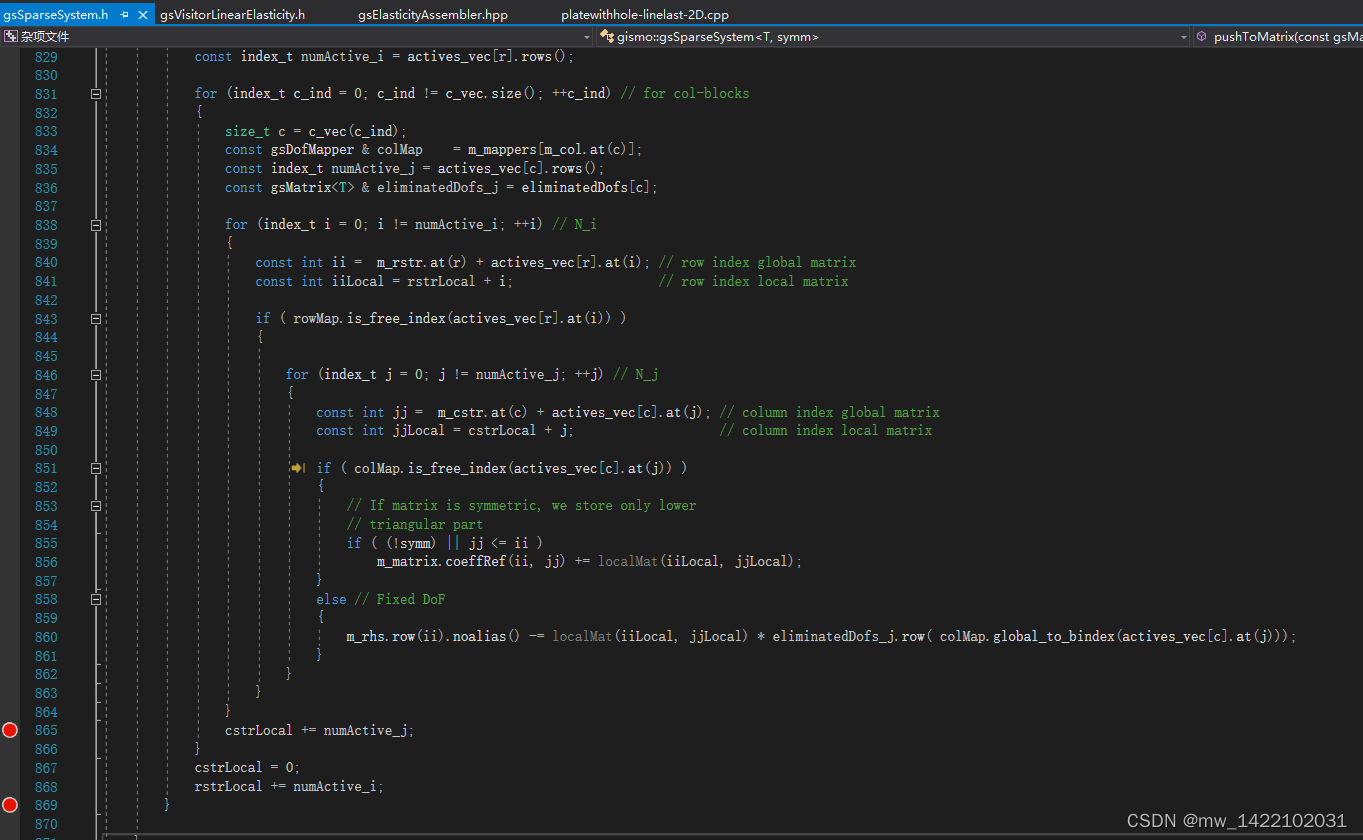Click 'm_cstr.at(c)' on line 848
Viewport: 1363px width, 840px height.
(x=483, y=413)
